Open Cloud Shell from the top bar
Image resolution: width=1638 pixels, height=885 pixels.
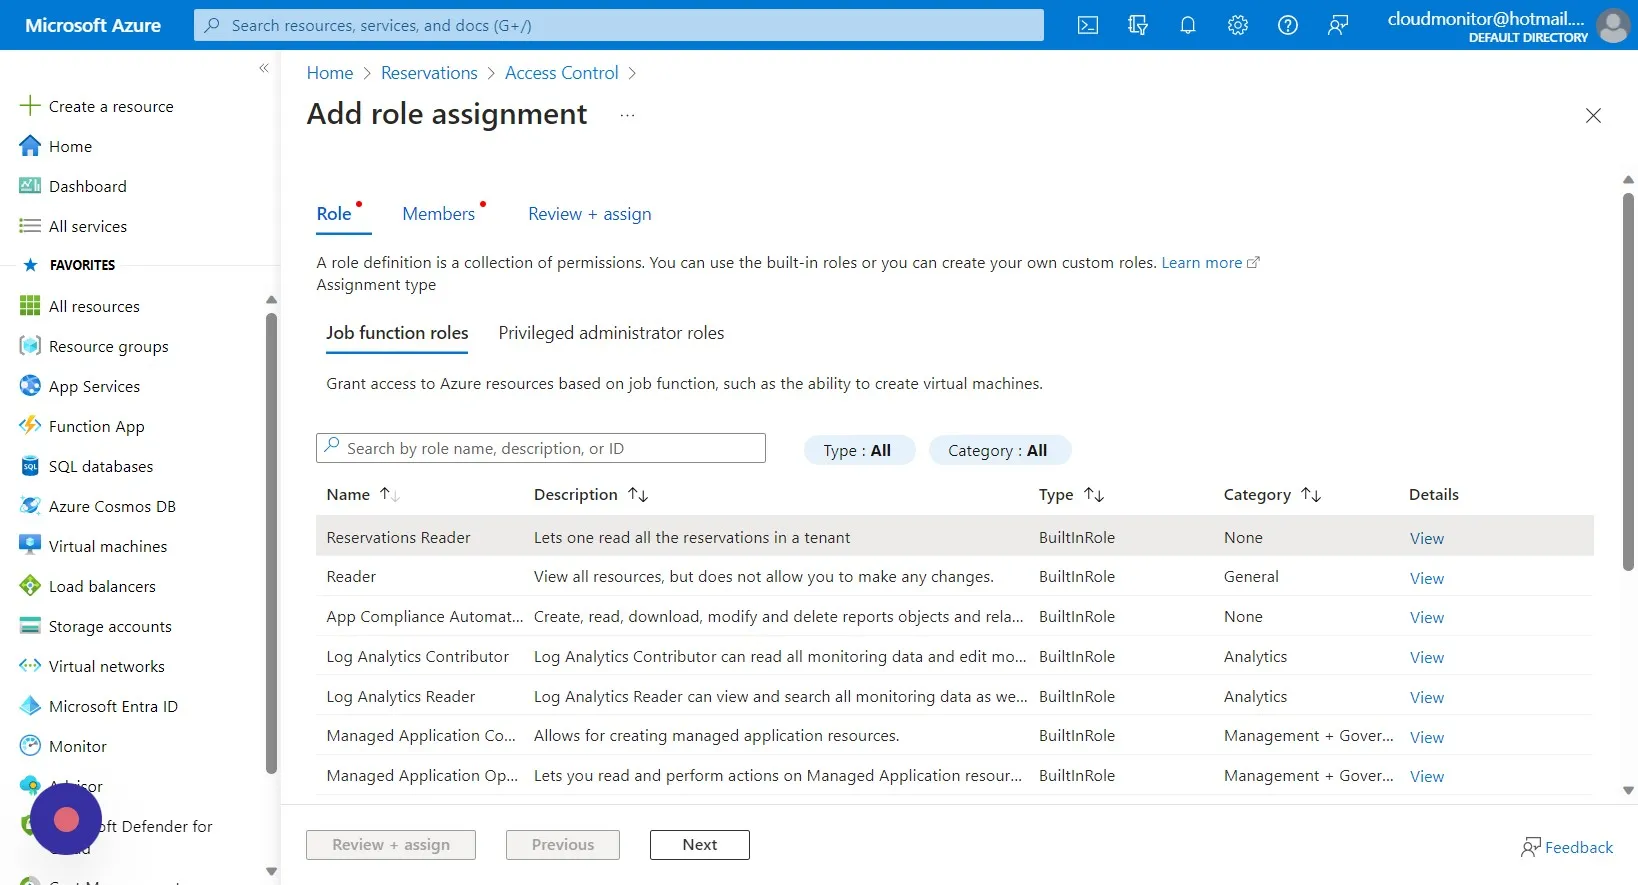click(1088, 25)
